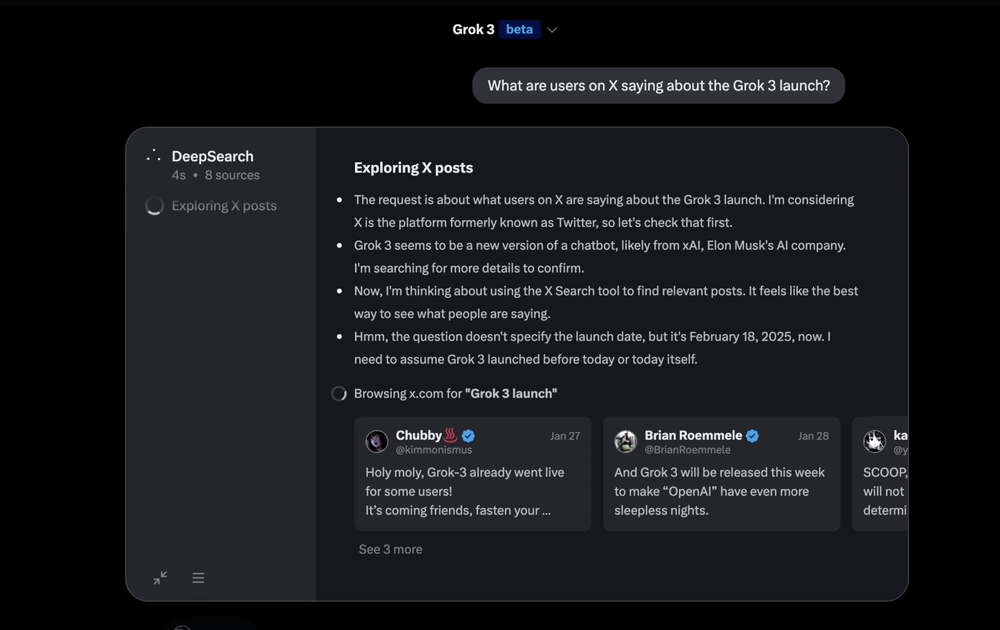The image size is (1000, 630).
Task: Select the user message about Grok 3 launch
Action: [x=658, y=85]
